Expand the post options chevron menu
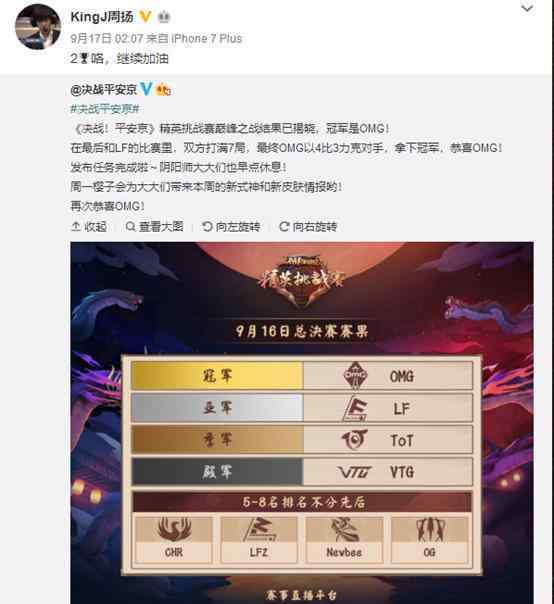 point(527,8)
